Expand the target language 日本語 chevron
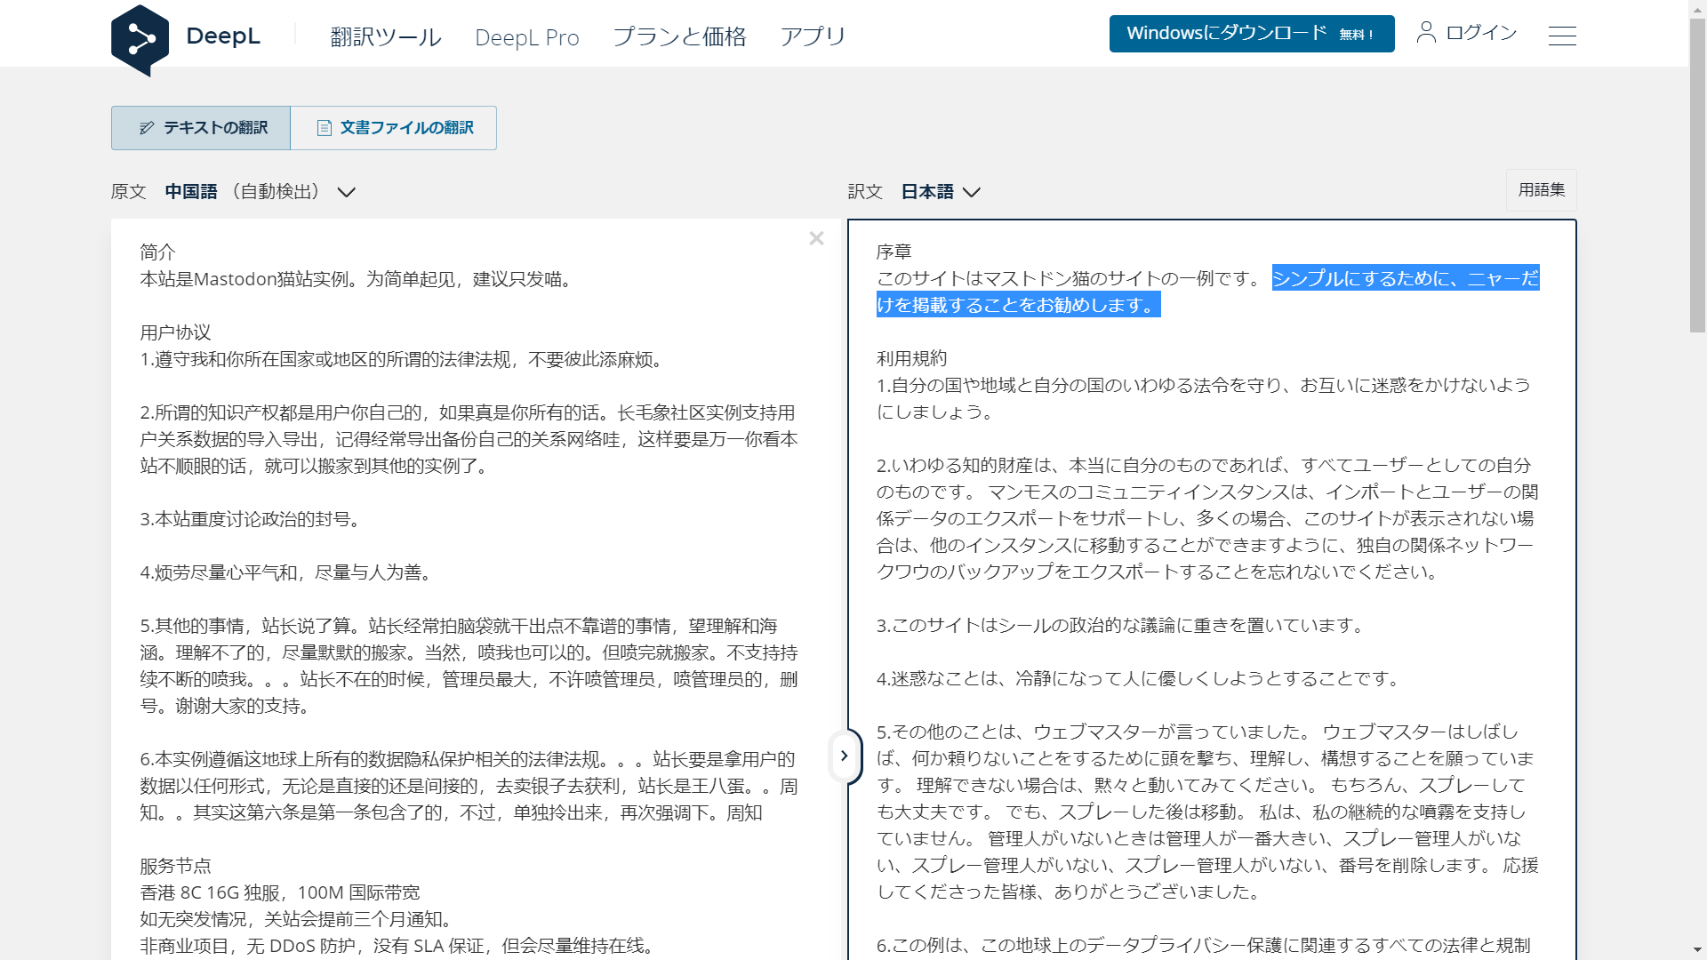Viewport: 1707px width, 960px height. (971, 192)
